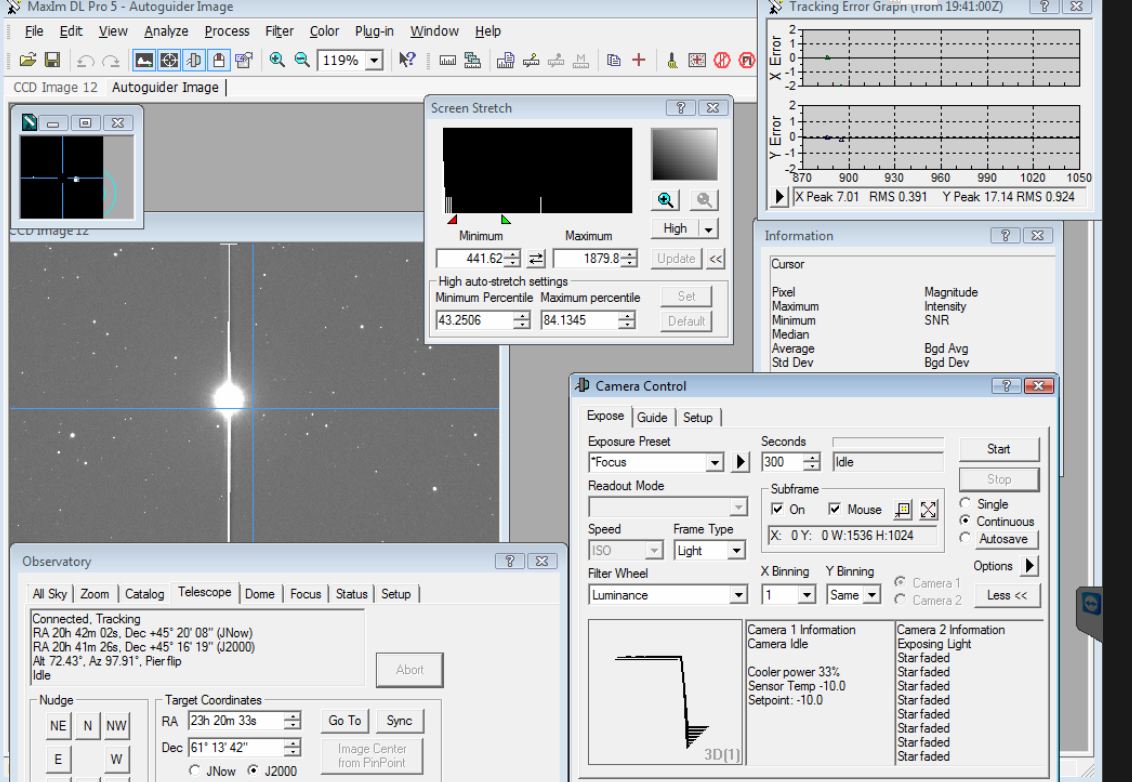Select the Single exposure radio button
This screenshot has width=1132, height=782.
tap(965, 503)
